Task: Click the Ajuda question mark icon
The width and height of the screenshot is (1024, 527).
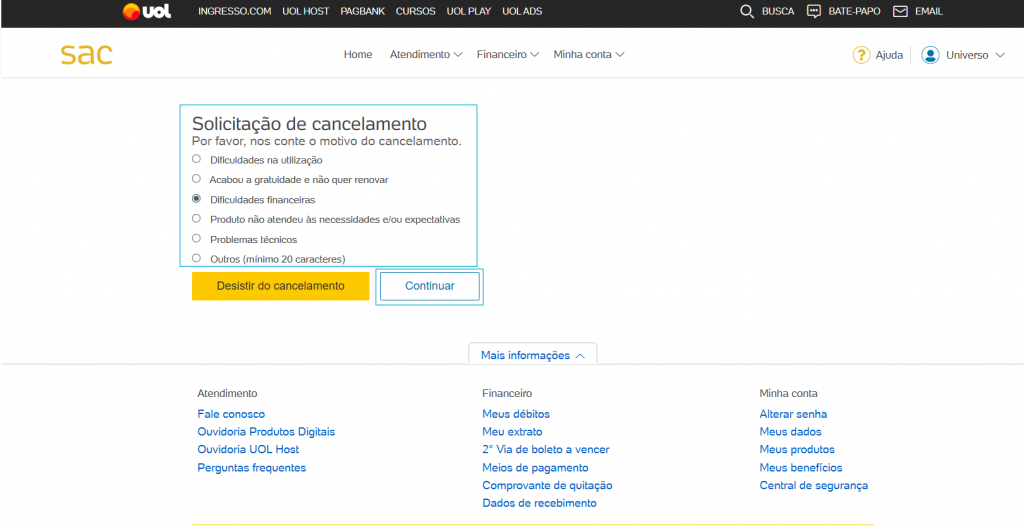Action: [x=861, y=55]
